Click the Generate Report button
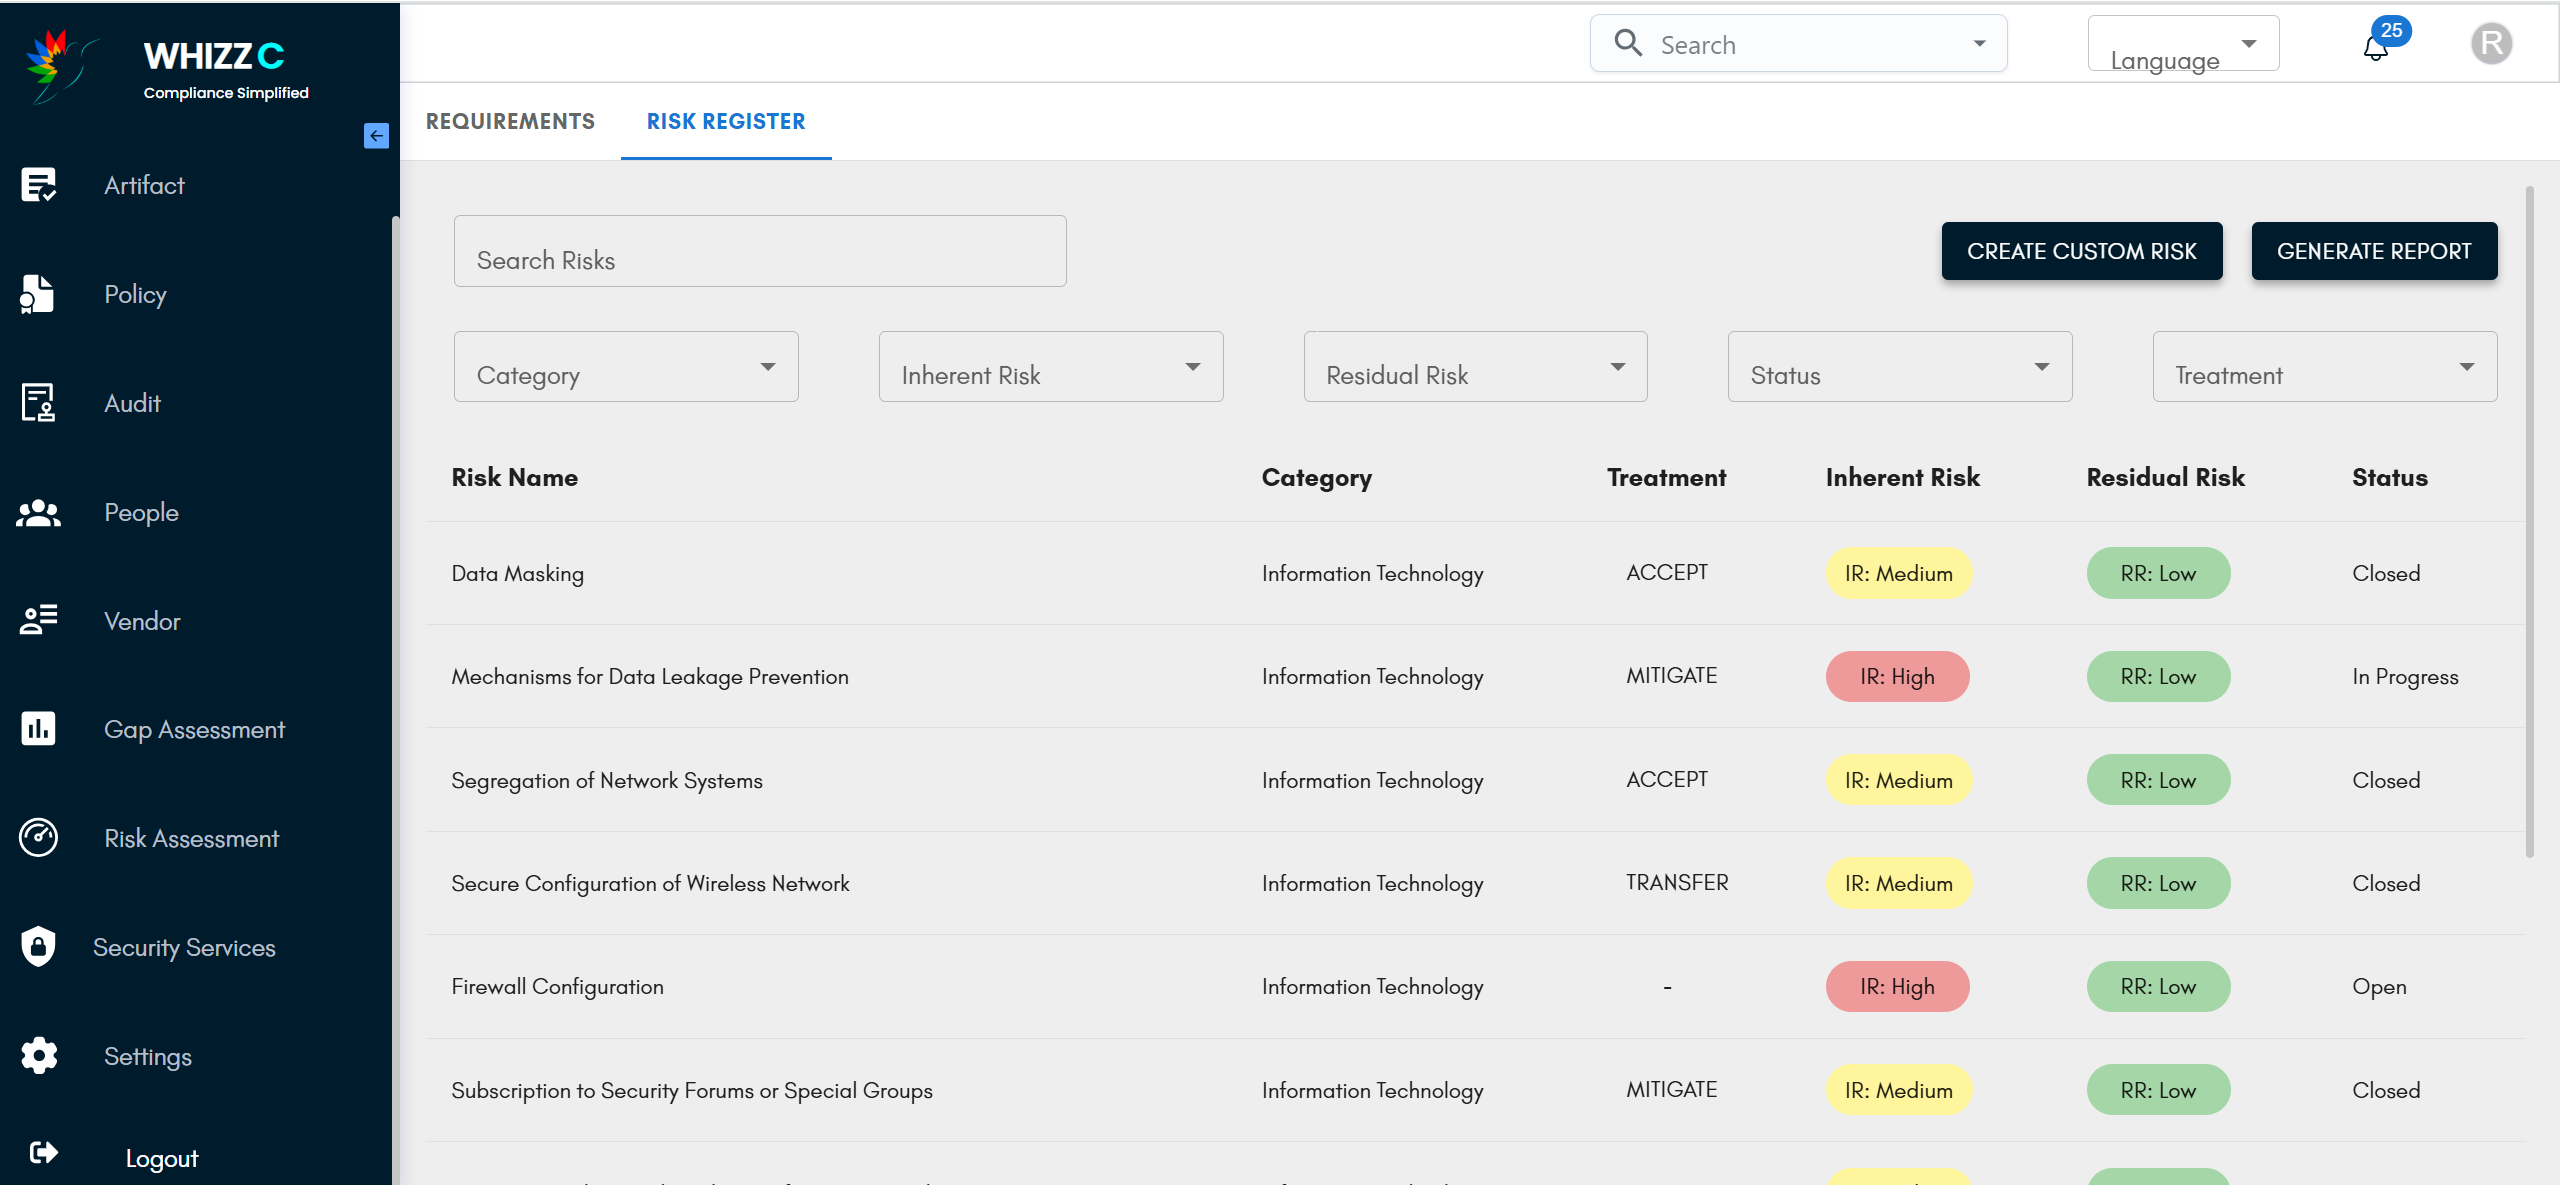This screenshot has height=1185, width=2560. (x=2374, y=251)
